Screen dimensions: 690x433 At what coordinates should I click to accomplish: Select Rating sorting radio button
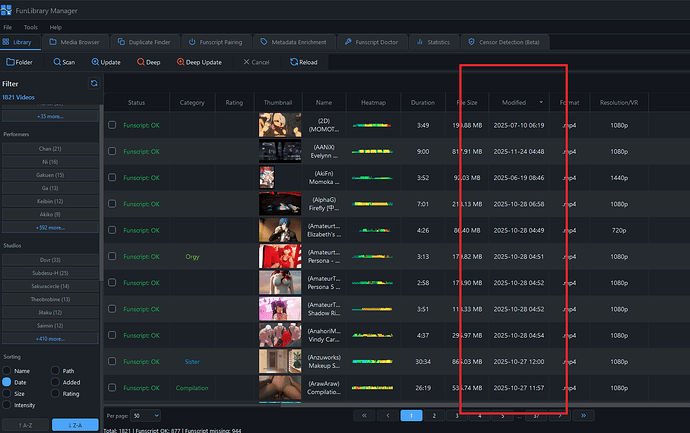click(x=55, y=393)
